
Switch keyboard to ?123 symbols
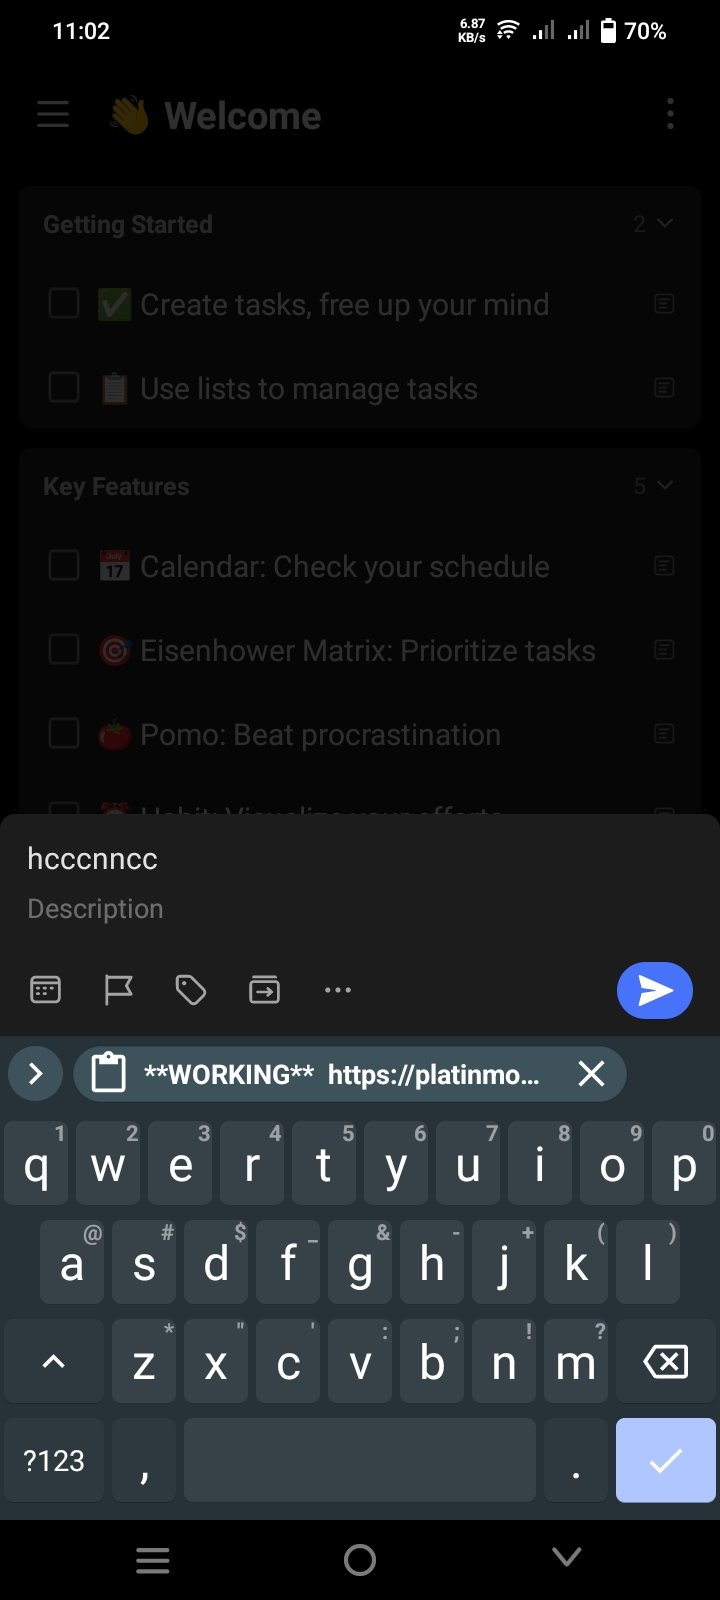coord(54,1460)
